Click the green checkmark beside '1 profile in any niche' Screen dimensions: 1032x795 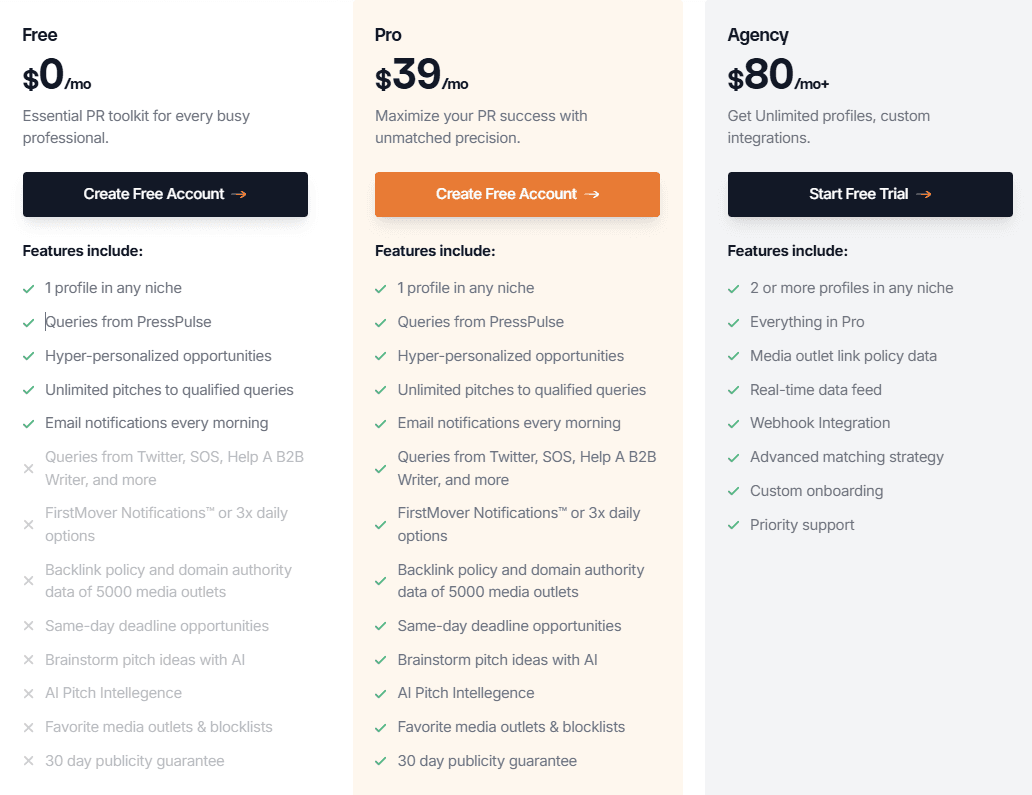(28, 288)
